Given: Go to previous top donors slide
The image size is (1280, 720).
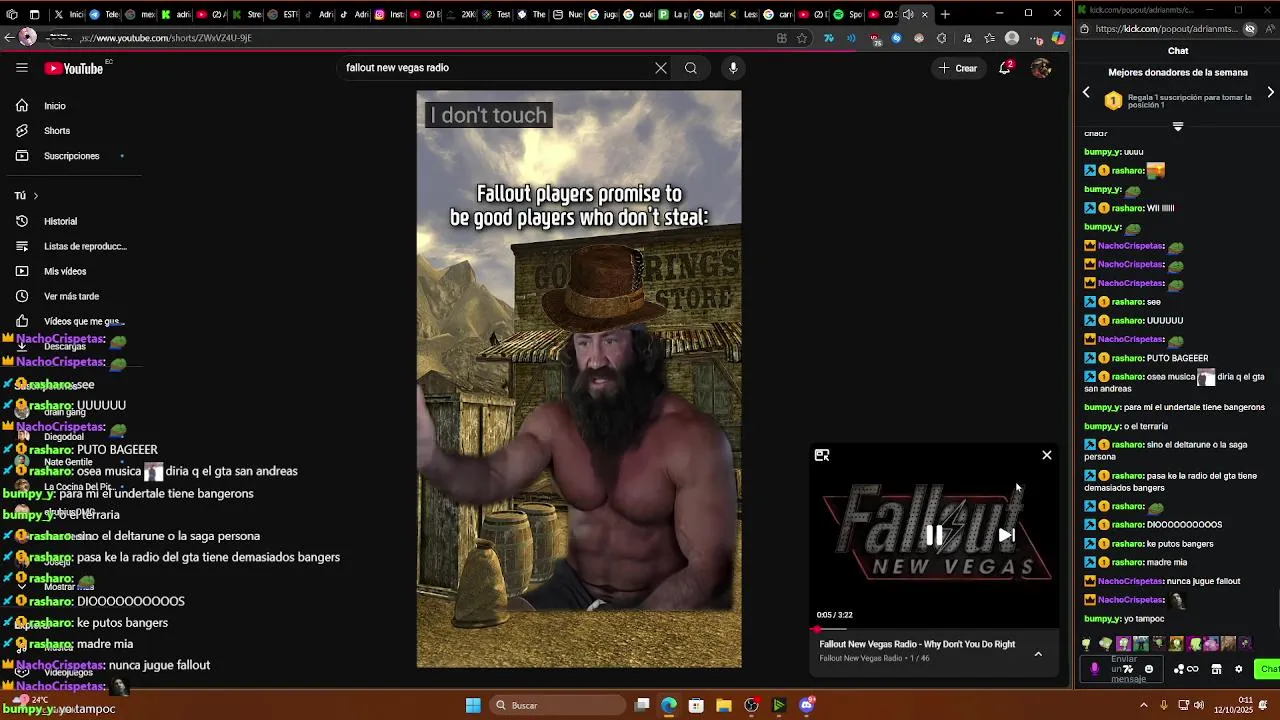Looking at the screenshot, I should (x=1086, y=92).
